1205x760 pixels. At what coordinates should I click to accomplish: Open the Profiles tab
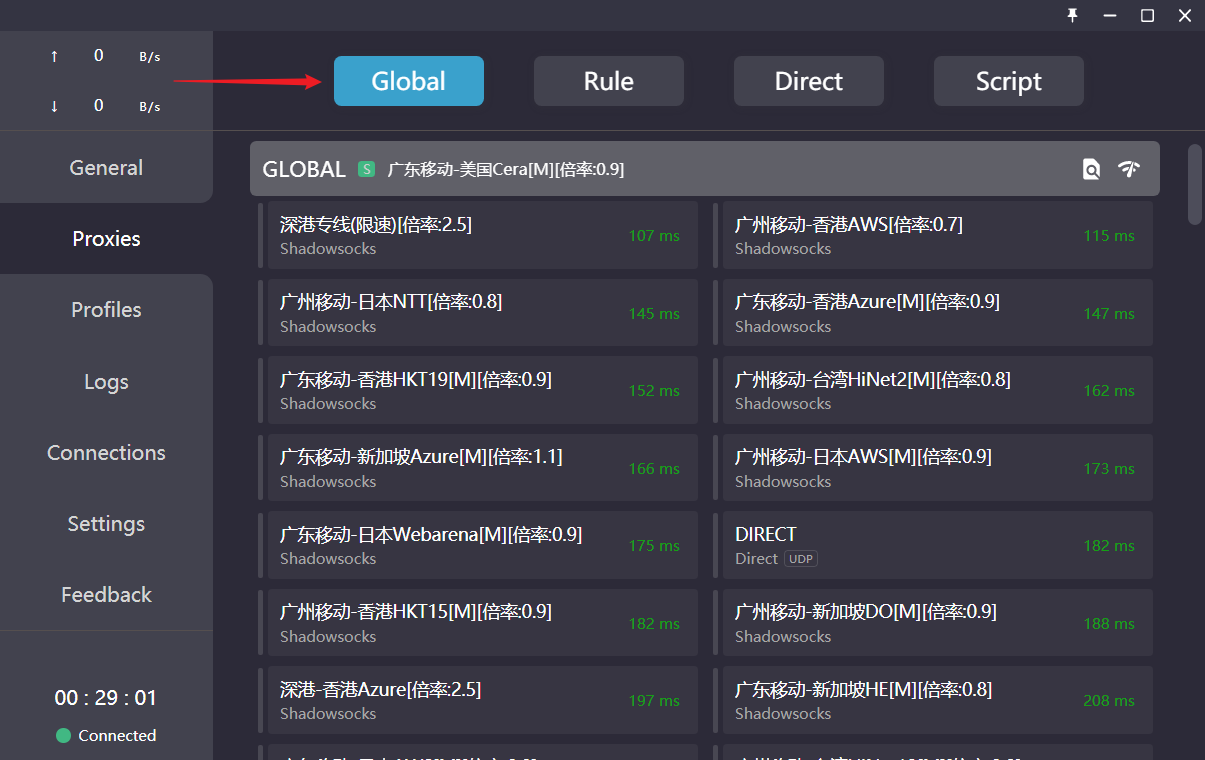pyautogui.click(x=106, y=310)
